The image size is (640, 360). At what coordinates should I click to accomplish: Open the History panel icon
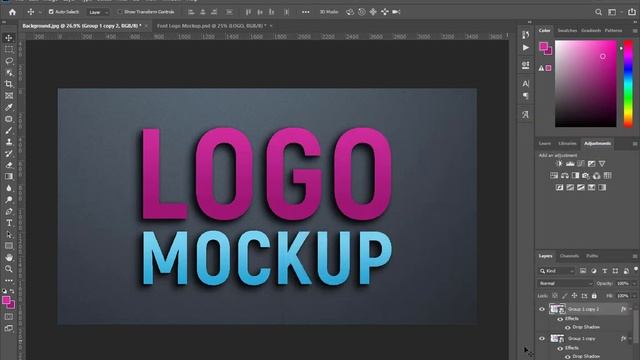pos(526,35)
